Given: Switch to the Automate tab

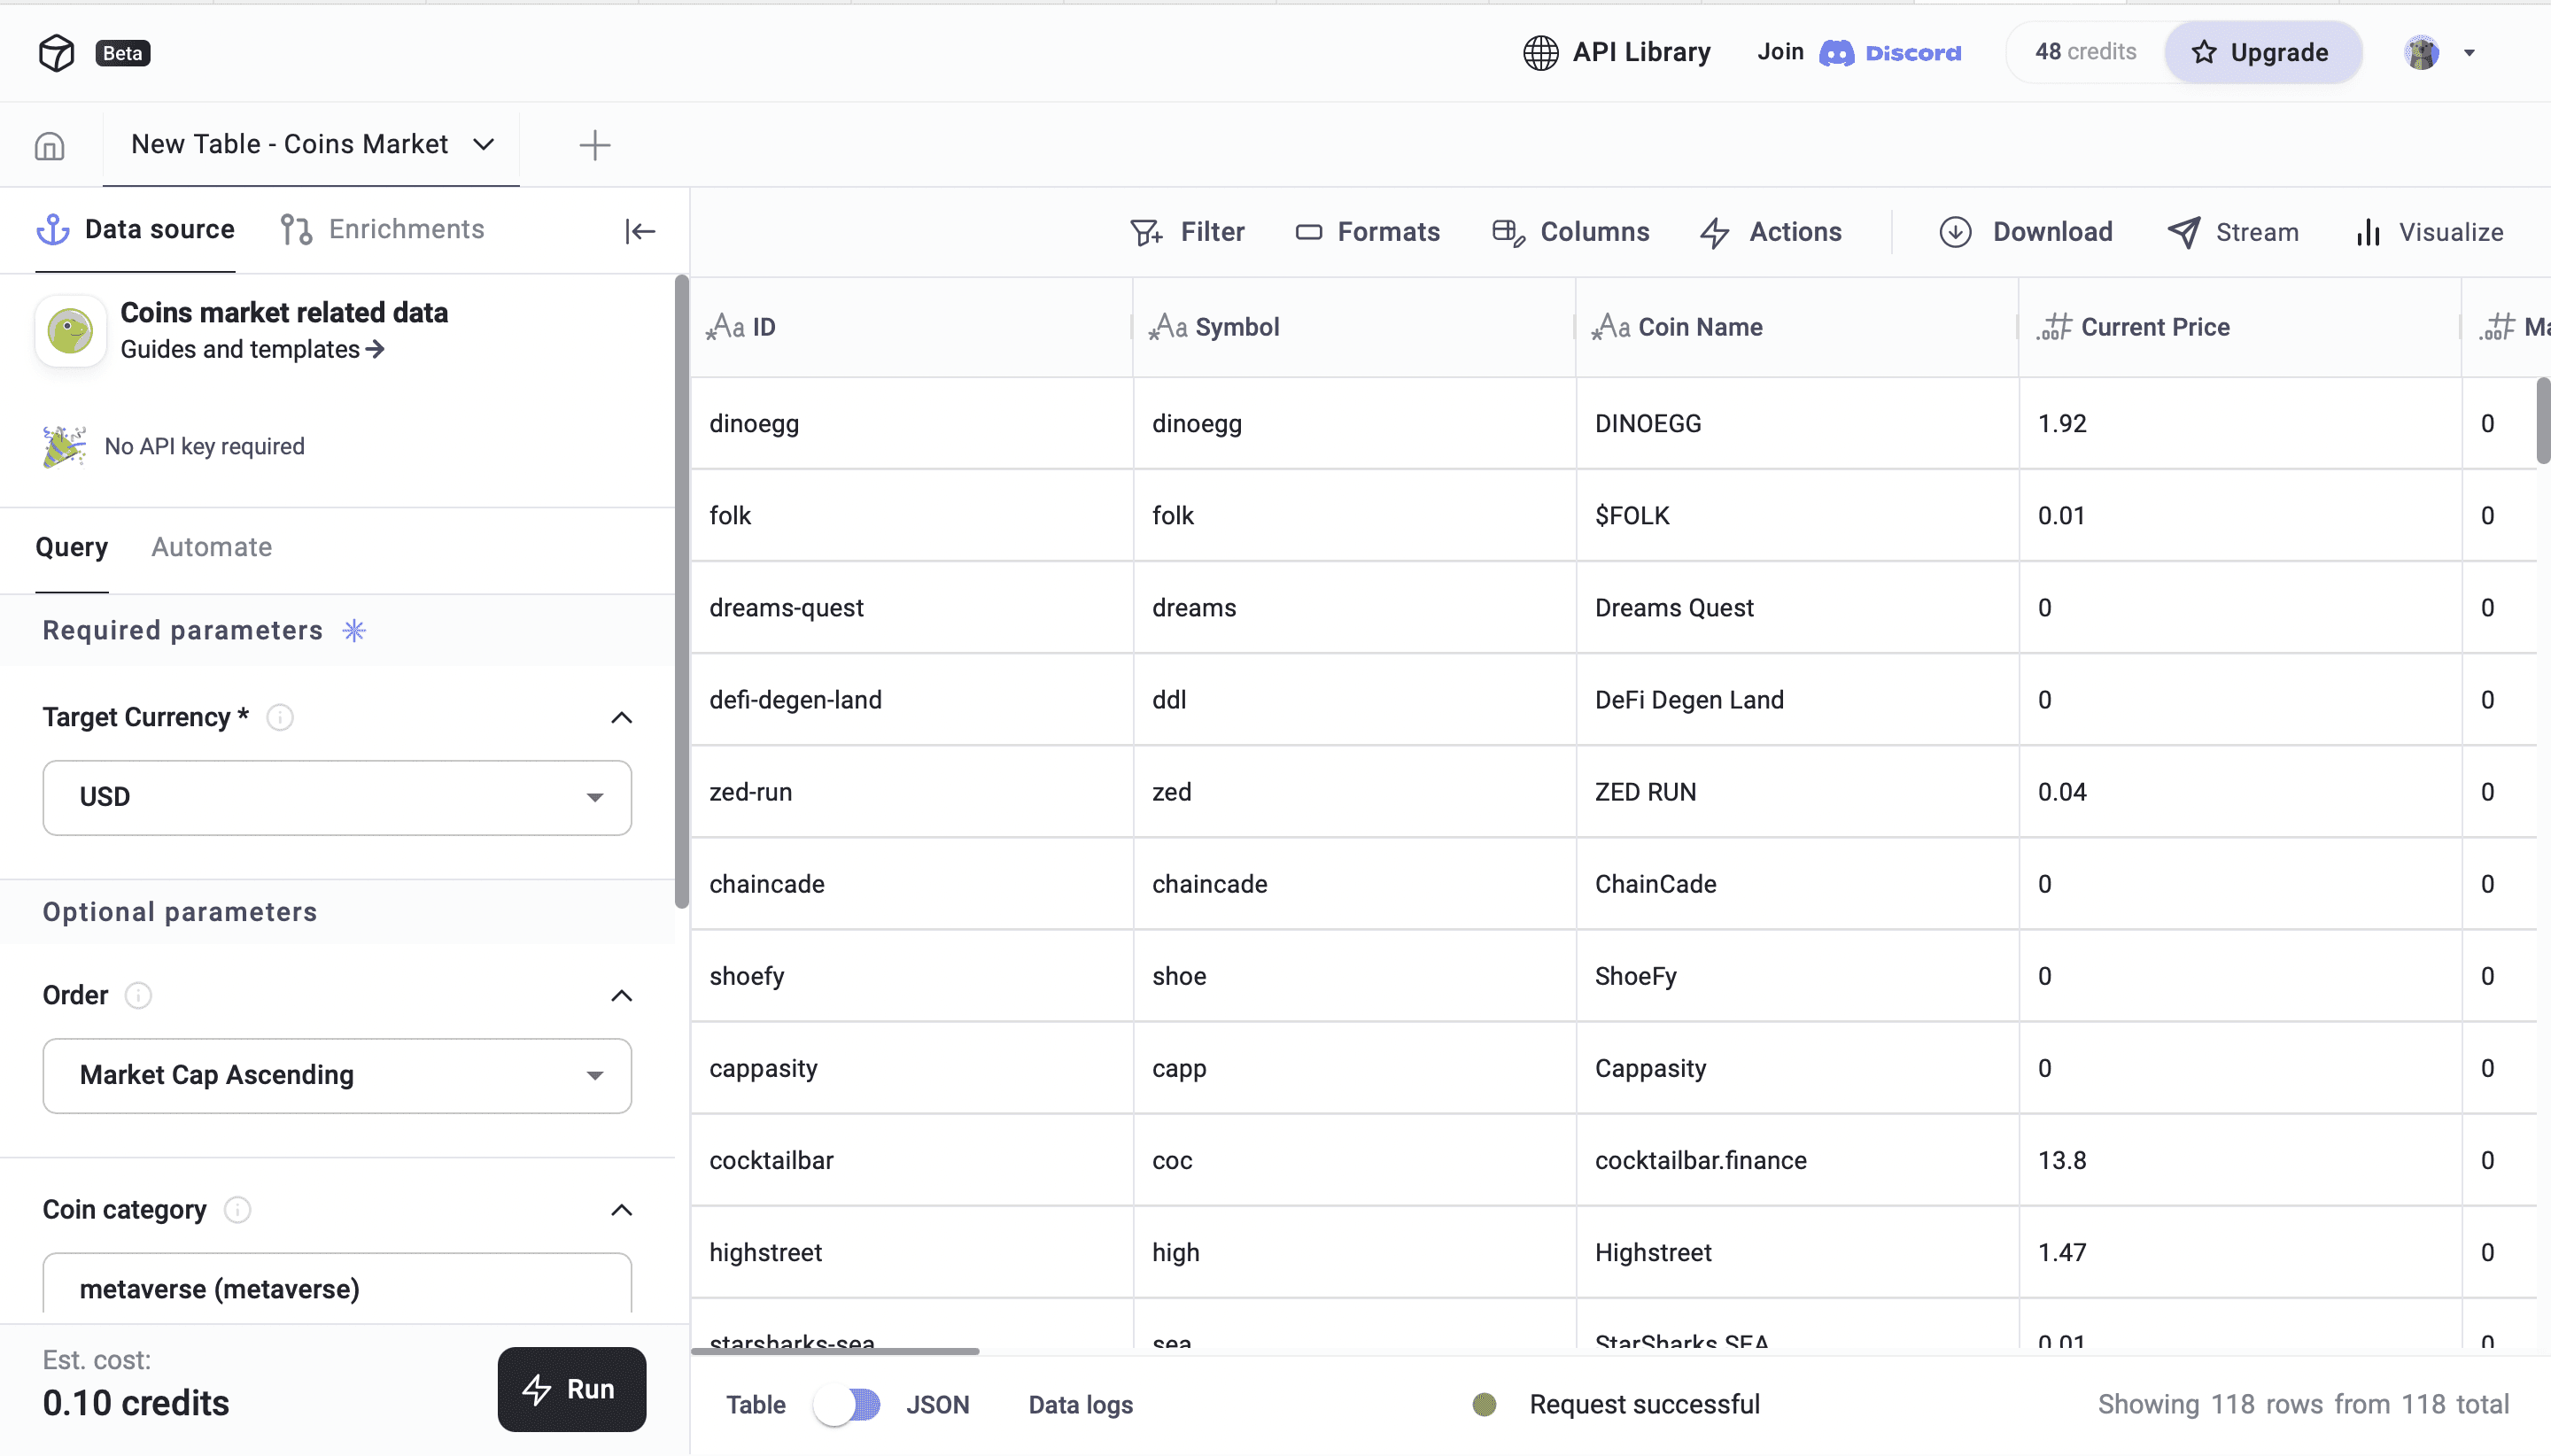Looking at the screenshot, I should (x=211, y=547).
